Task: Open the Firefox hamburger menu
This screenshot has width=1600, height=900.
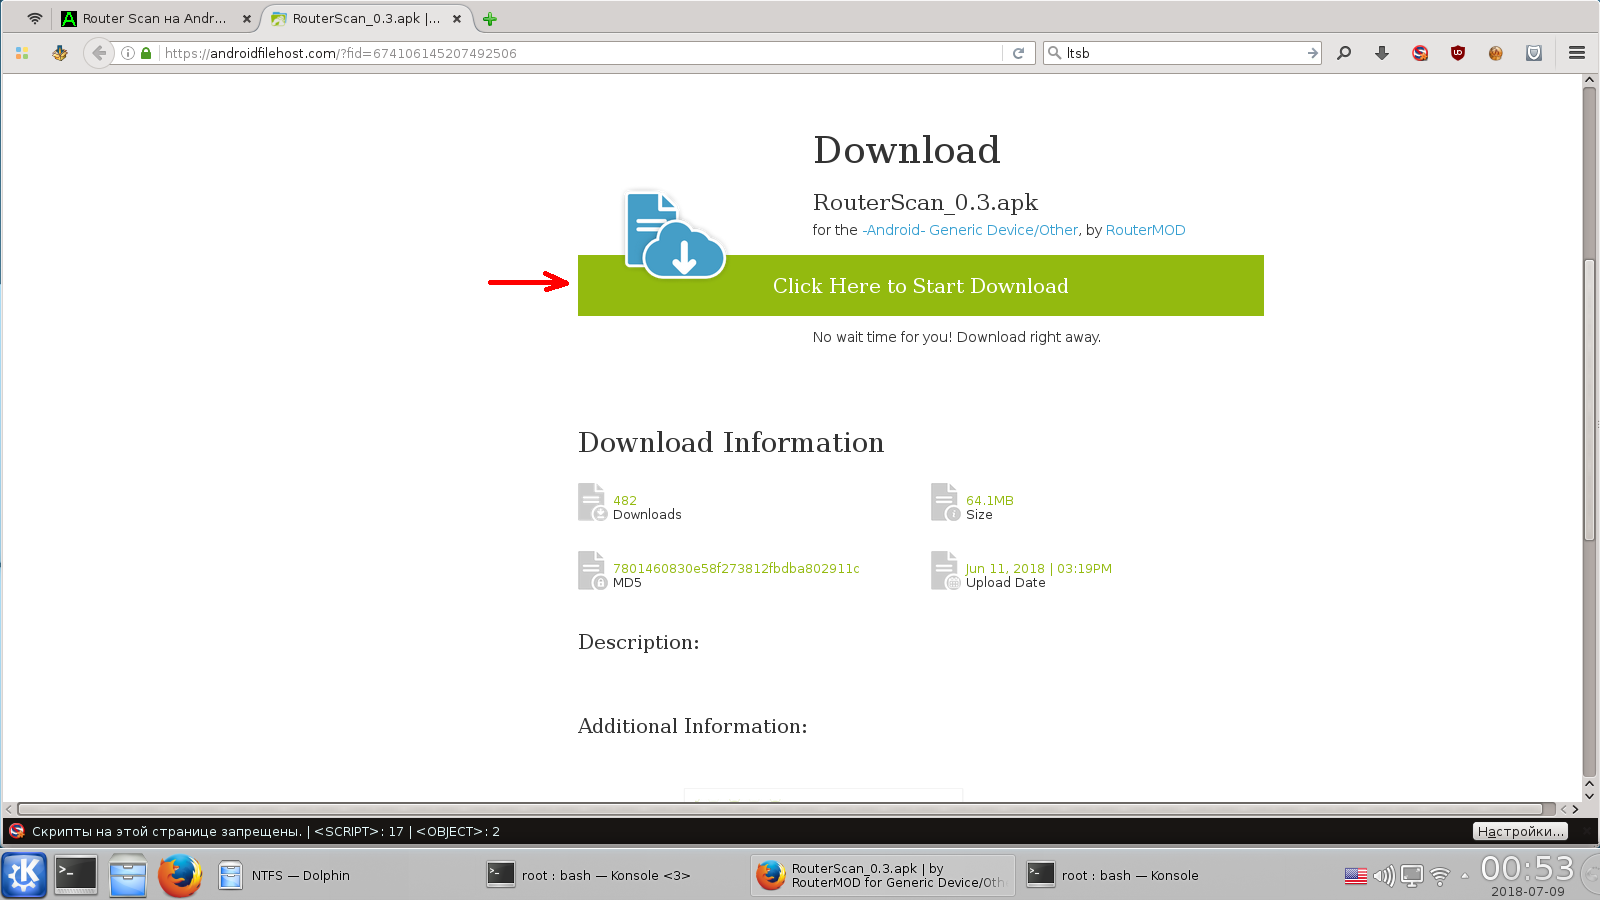Action: click(x=1577, y=53)
